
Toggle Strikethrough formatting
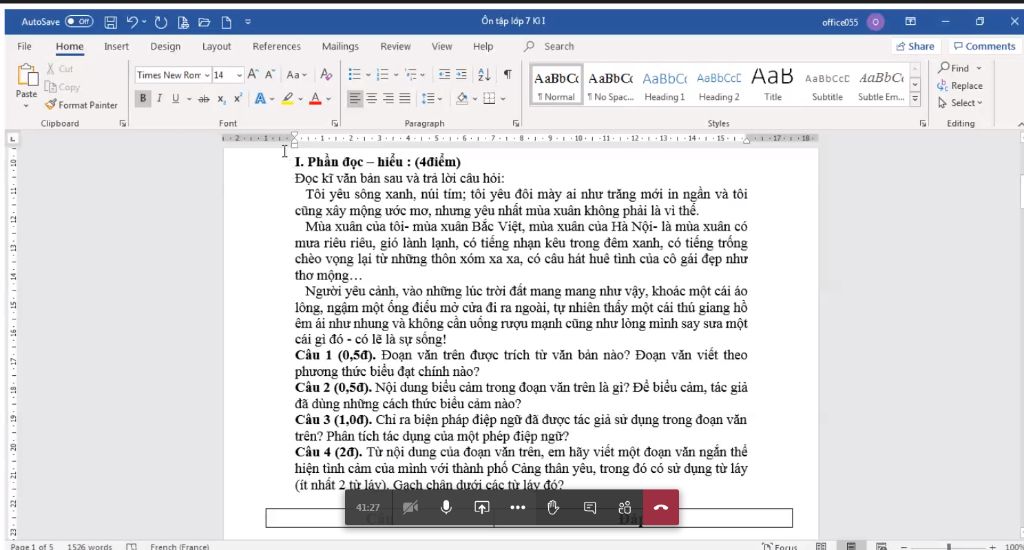[204, 99]
